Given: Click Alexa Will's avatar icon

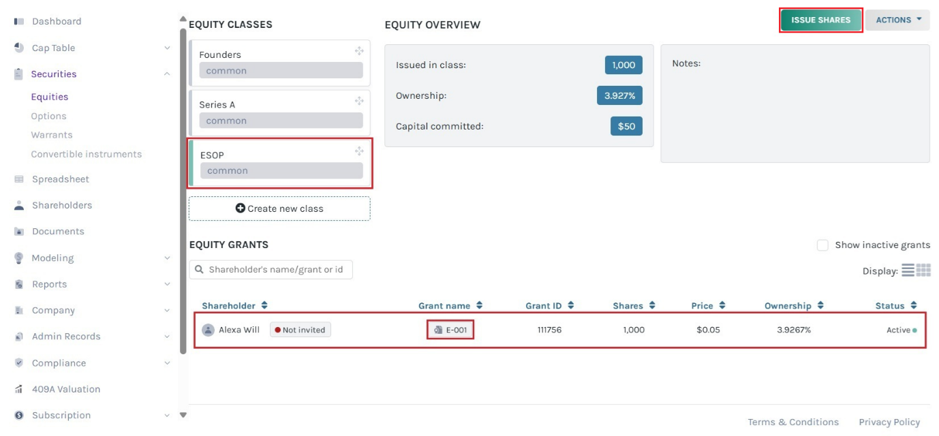Looking at the screenshot, I should [208, 330].
